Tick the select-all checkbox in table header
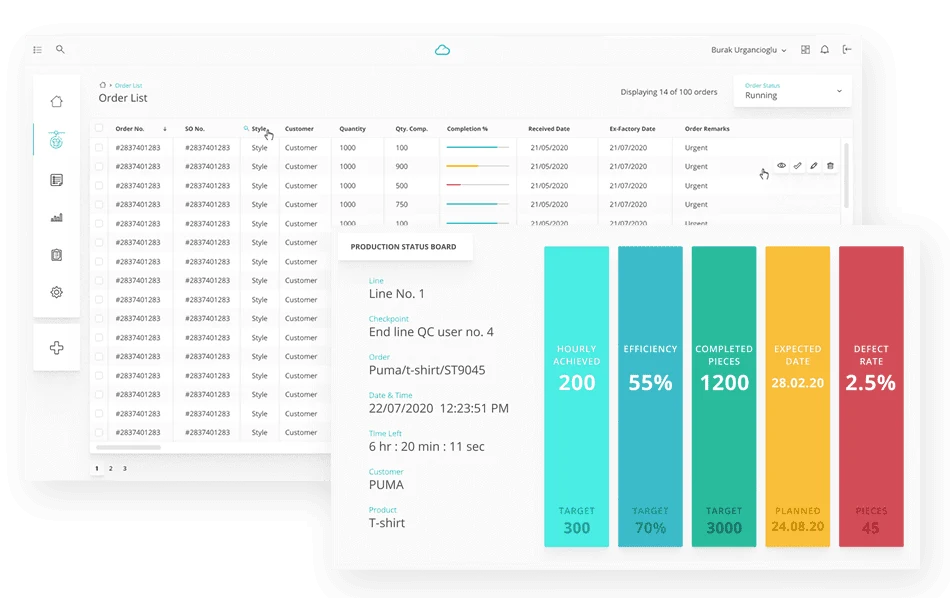Screen dimensions: 950x598 (x=99, y=128)
